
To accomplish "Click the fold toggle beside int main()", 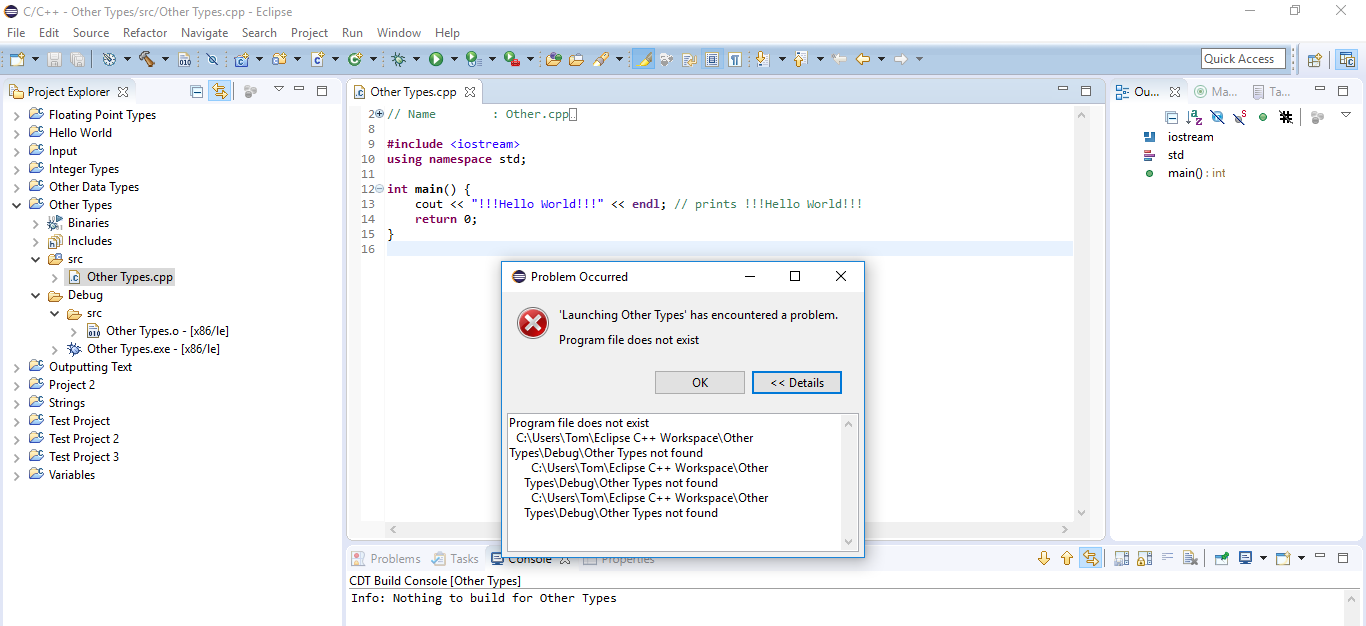I will (379, 189).
